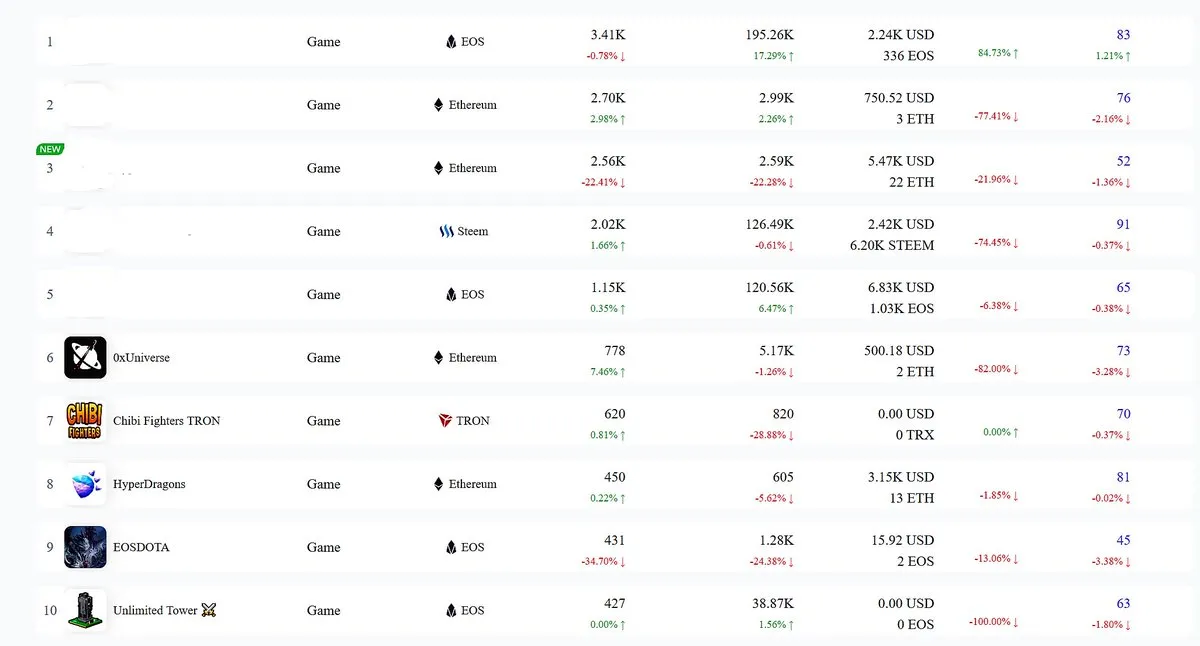Click the HyperDragons dragon icon
This screenshot has width=1200, height=646.
[x=85, y=484]
